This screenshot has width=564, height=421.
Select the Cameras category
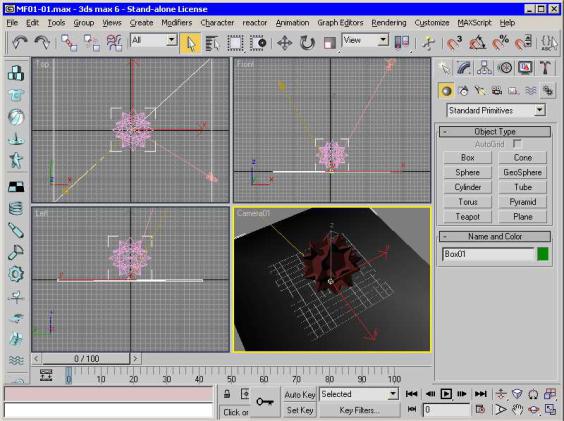point(497,91)
